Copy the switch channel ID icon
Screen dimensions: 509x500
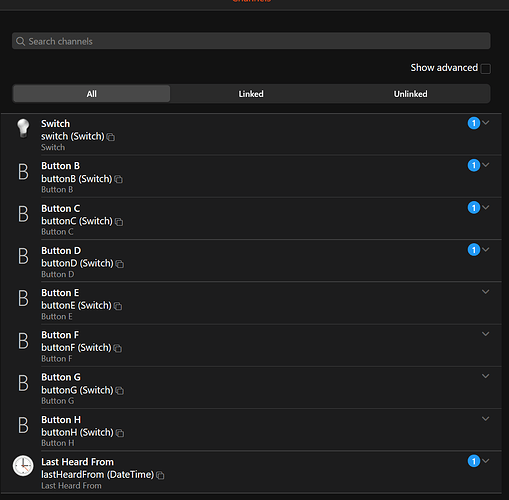coord(111,137)
